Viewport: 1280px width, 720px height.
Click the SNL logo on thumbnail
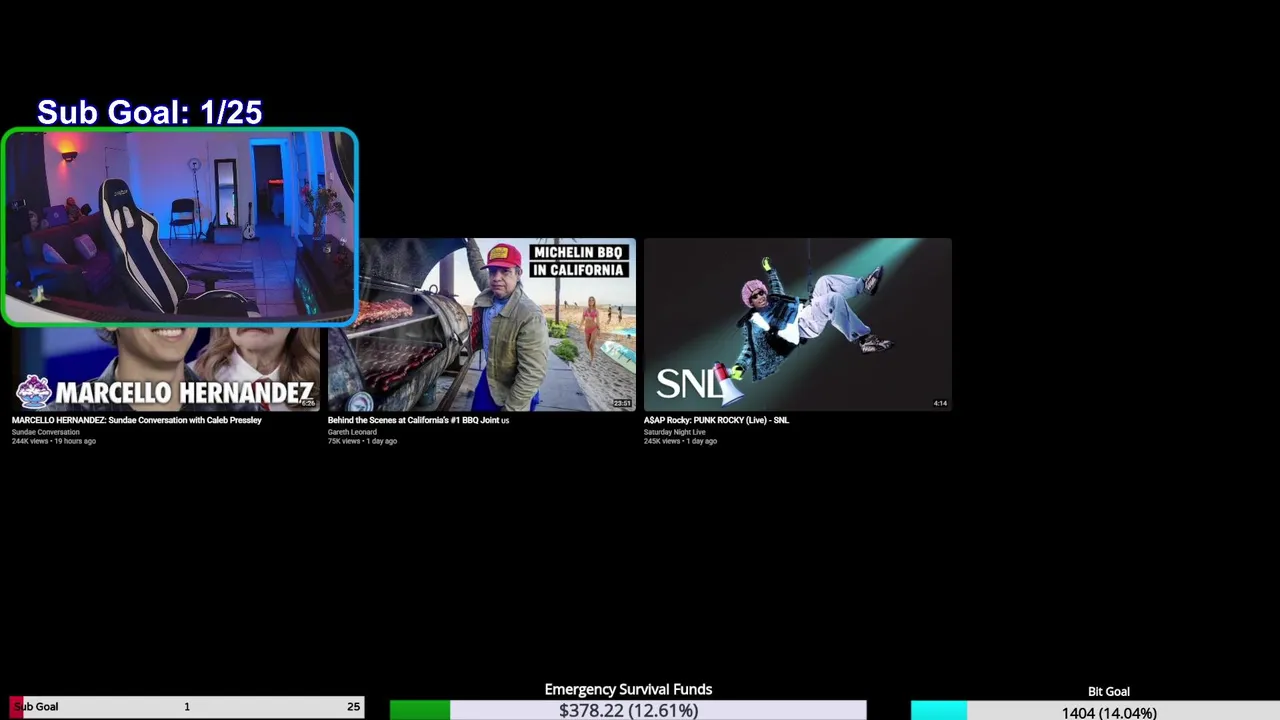point(692,384)
